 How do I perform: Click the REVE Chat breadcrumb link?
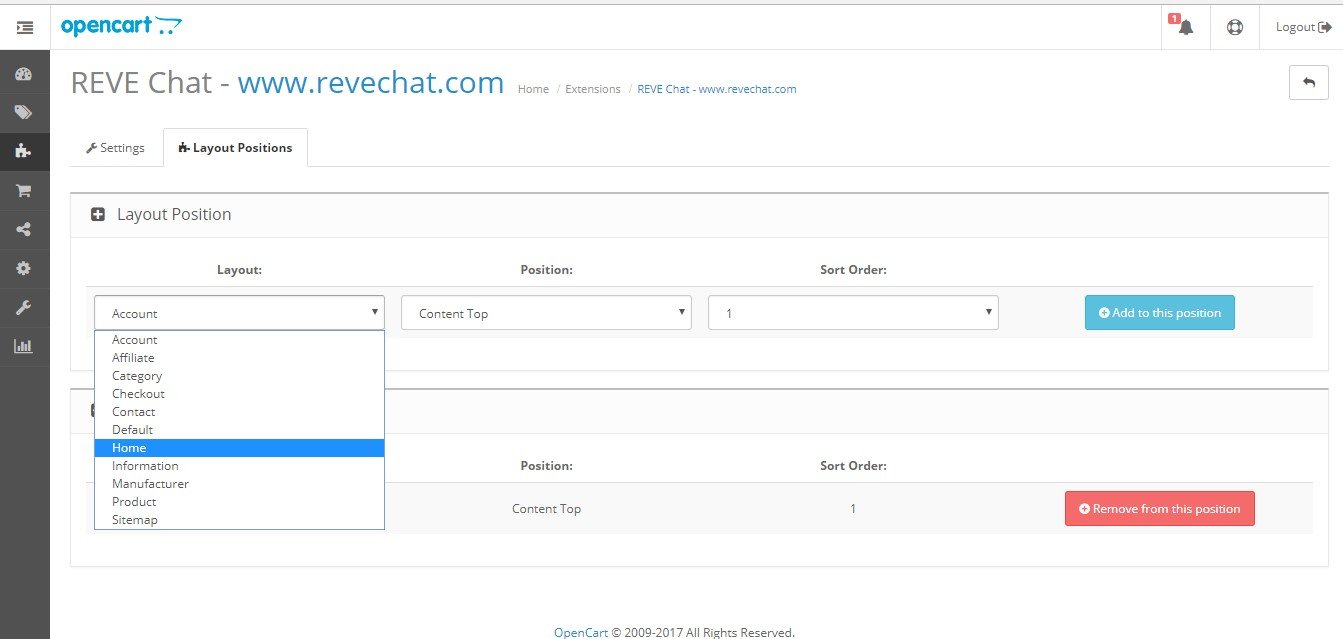[x=717, y=89]
